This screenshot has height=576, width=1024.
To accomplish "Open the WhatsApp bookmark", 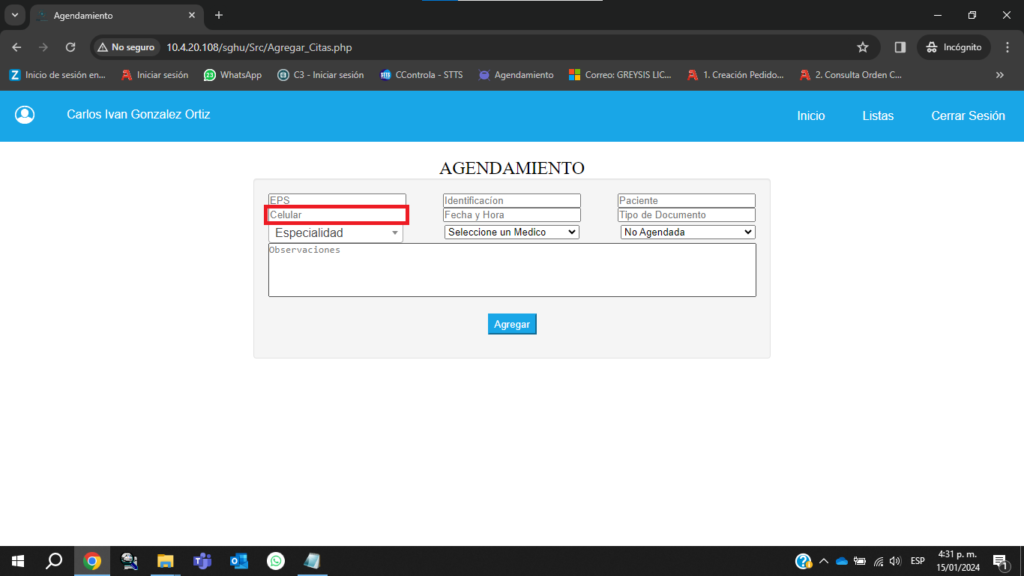I will point(232,75).
